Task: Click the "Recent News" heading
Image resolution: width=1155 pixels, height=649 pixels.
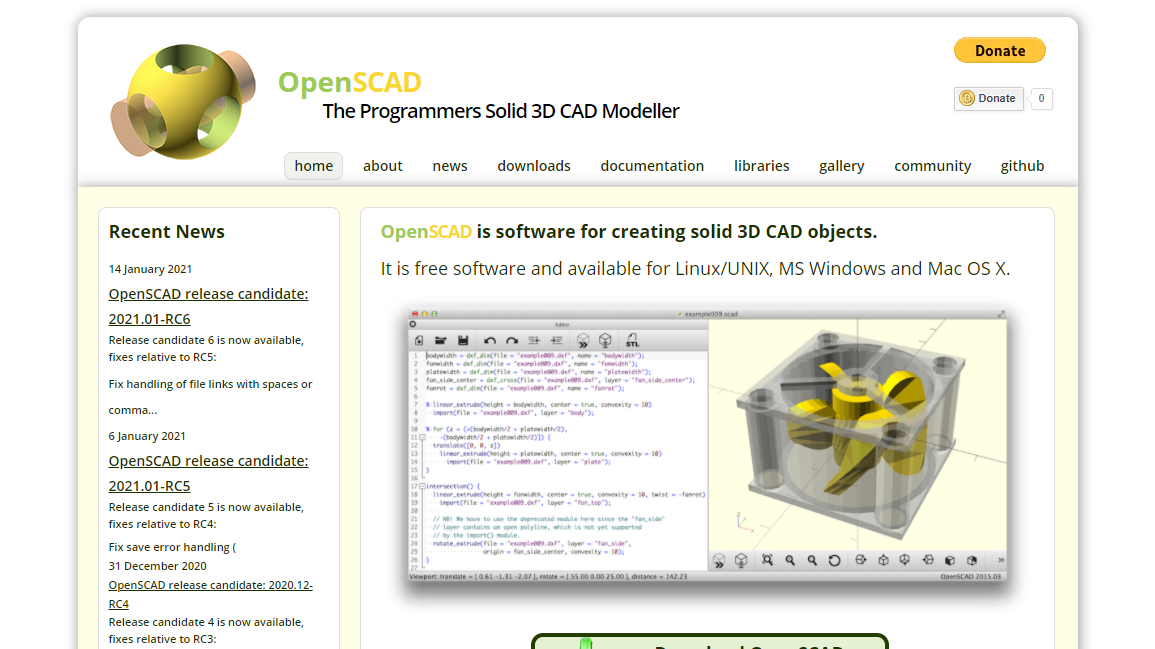Action: click(166, 231)
